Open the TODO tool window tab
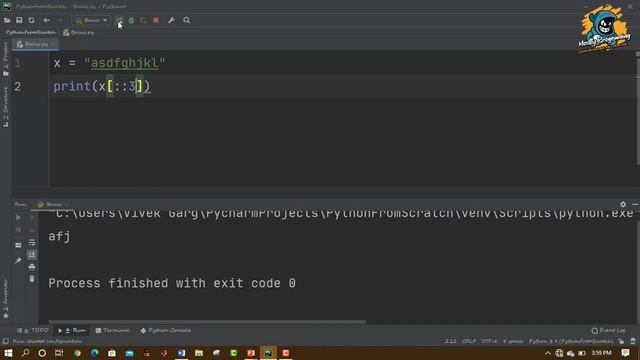 tap(33, 330)
